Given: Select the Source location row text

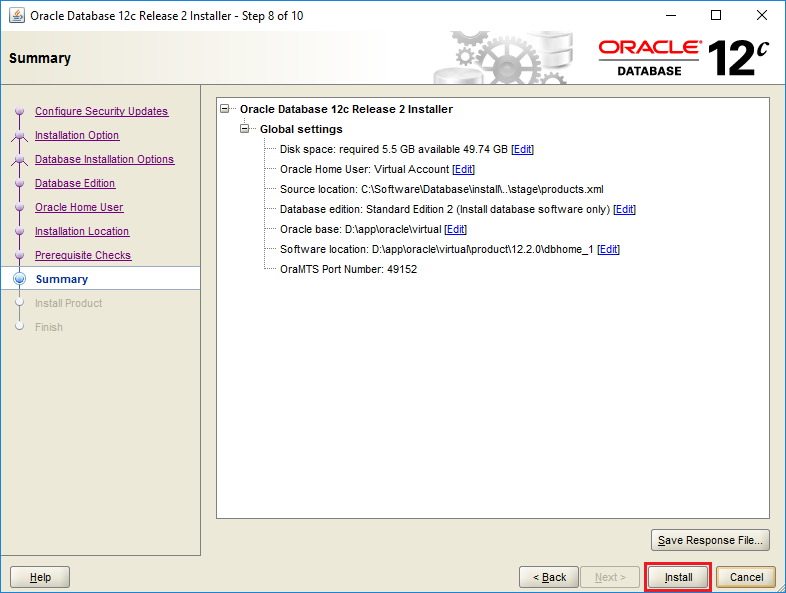Looking at the screenshot, I should point(441,189).
